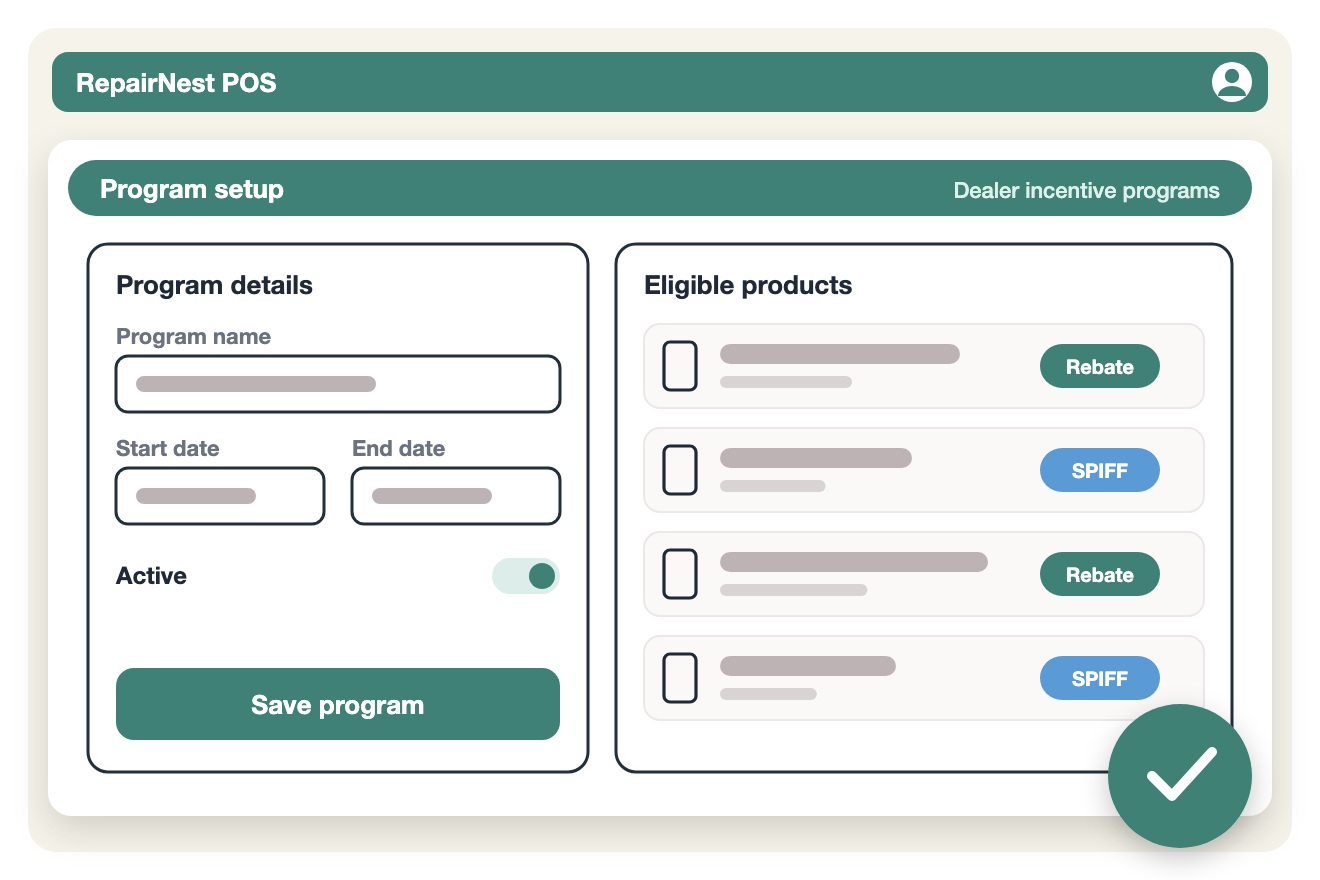Click the Rebate badge in the first product row
Viewport: 1320px width, 880px height.
point(1100,366)
